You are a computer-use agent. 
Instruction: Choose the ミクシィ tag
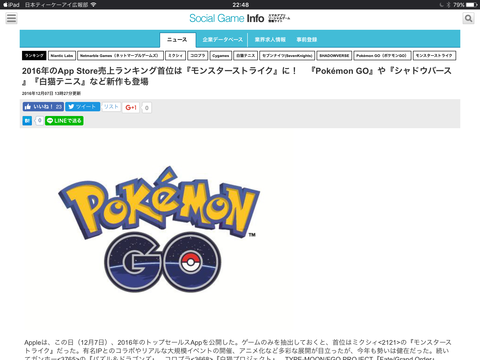click(175, 56)
